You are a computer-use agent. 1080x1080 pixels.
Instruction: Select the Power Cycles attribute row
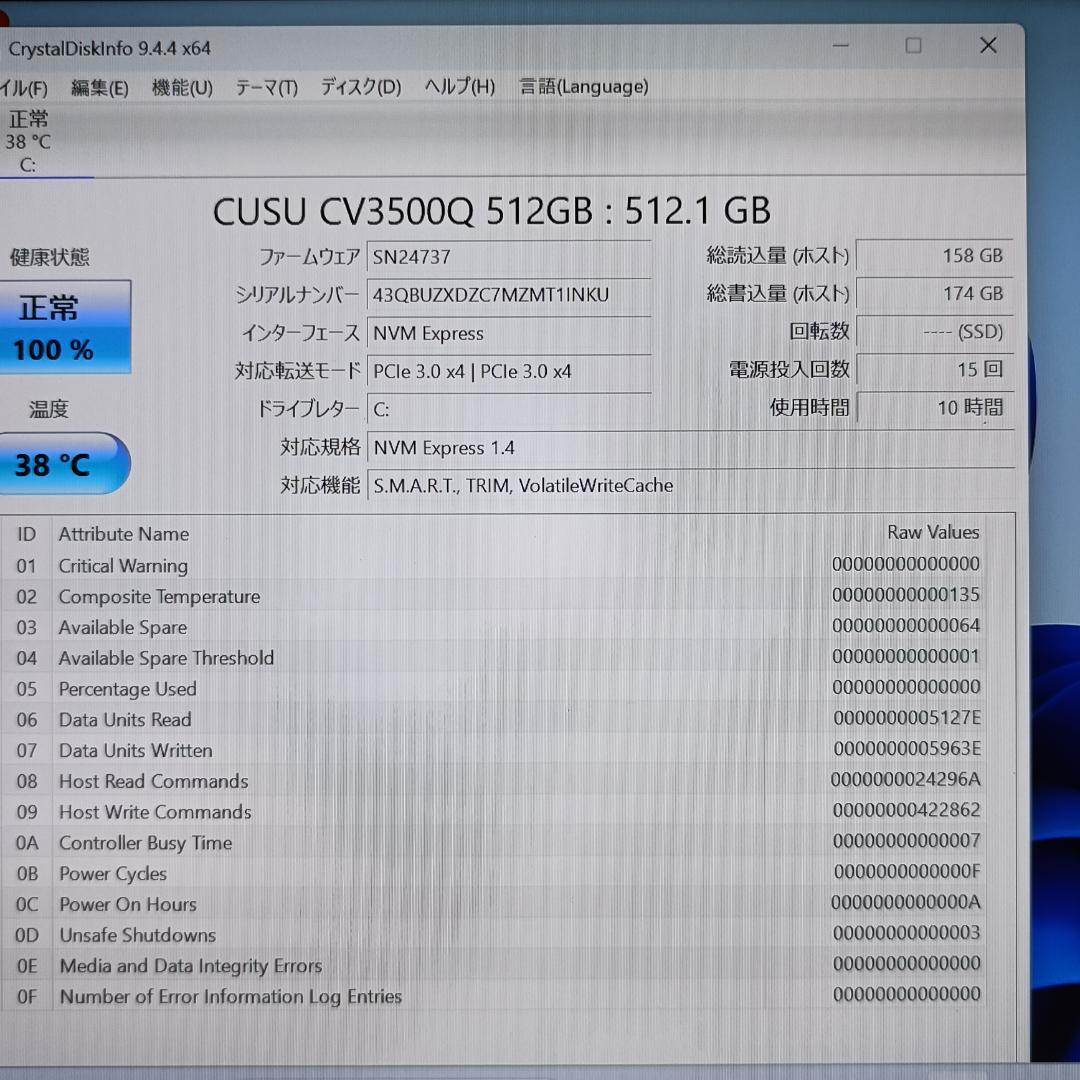tap(400, 873)
